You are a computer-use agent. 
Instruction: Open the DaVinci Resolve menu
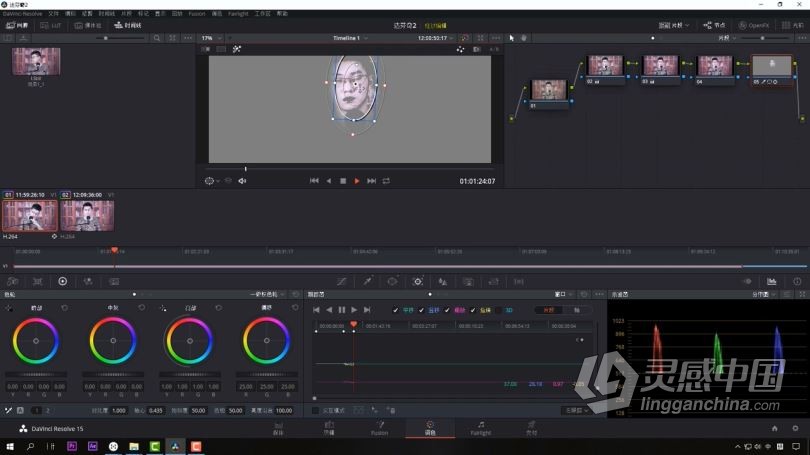[22, 13]
